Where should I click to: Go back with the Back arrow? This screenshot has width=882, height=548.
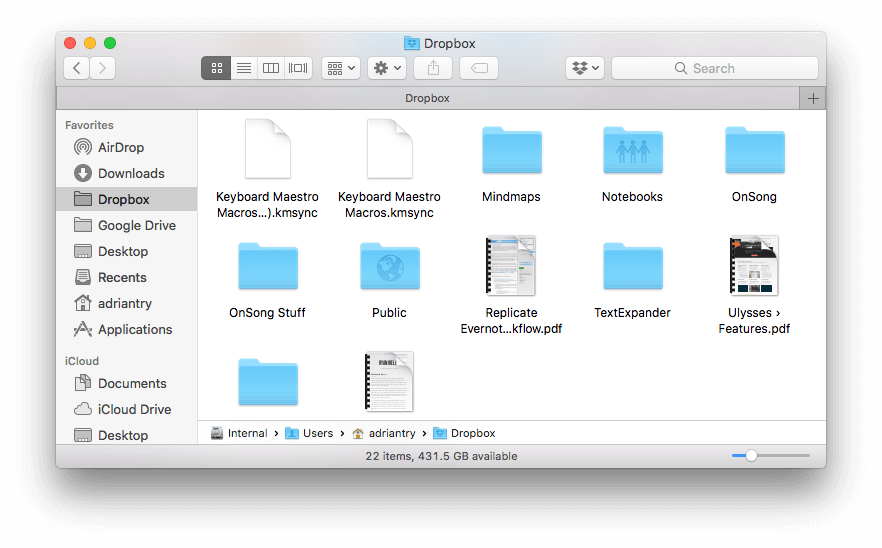pos(76,68)
